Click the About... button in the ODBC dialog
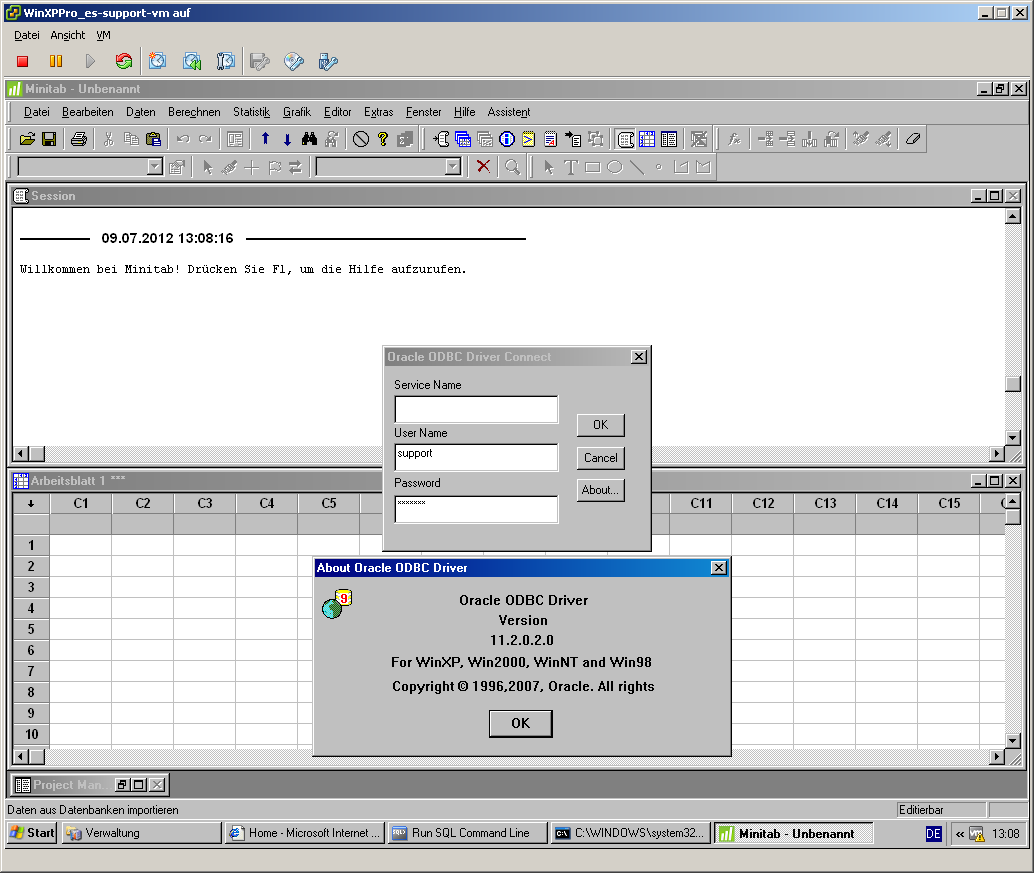Screen dimensions: 1034x873 click(600, 490)
